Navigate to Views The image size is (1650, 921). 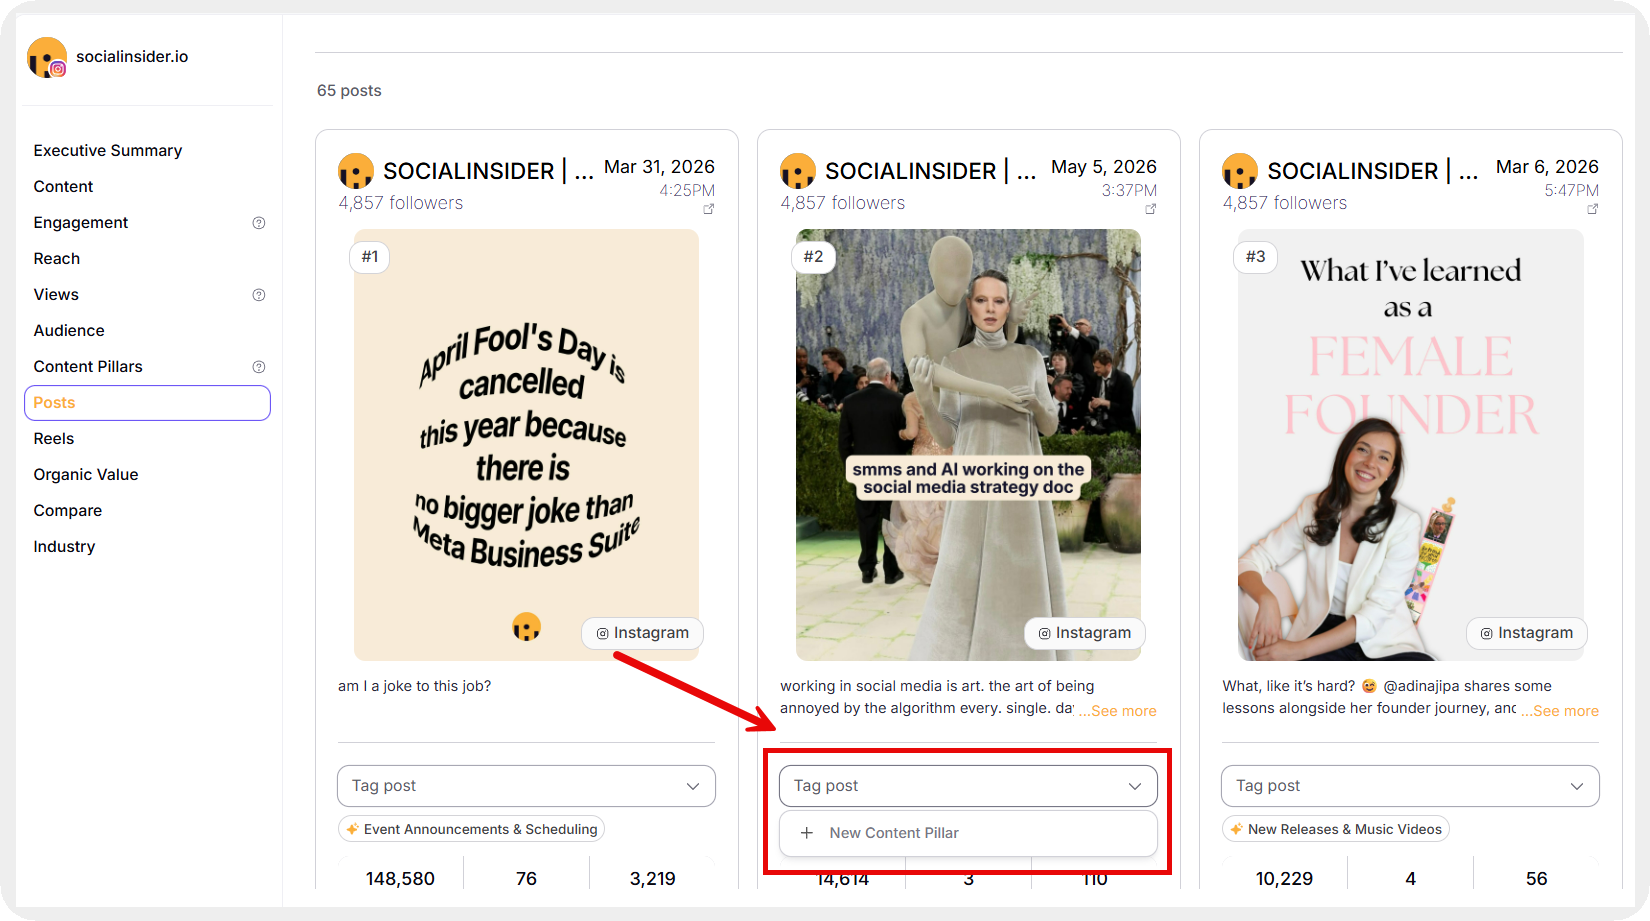tap(56, 295)
